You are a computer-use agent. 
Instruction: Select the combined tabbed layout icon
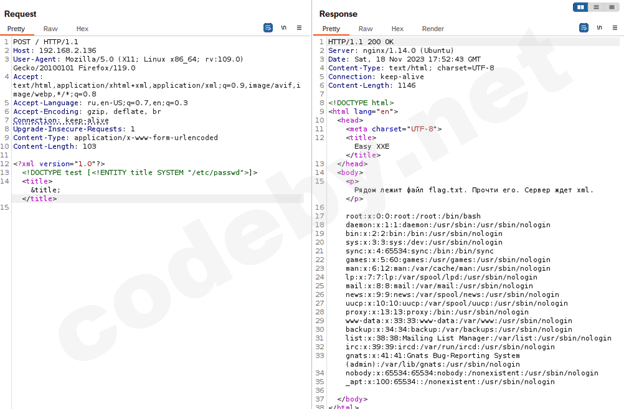(611, 7)
